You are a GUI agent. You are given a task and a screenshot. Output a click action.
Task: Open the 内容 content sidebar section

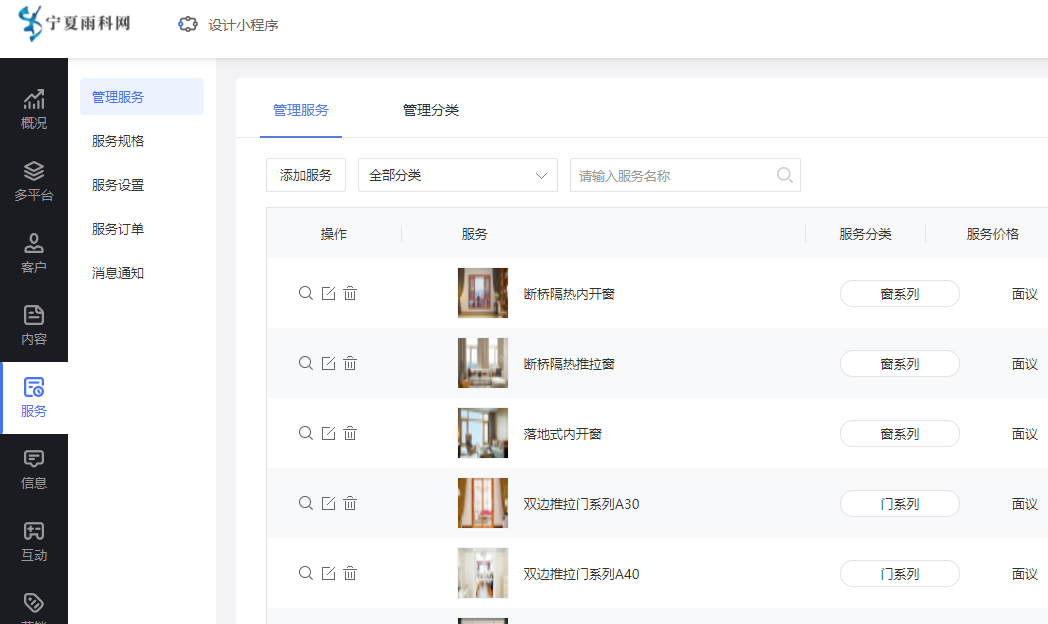[33, 326]
